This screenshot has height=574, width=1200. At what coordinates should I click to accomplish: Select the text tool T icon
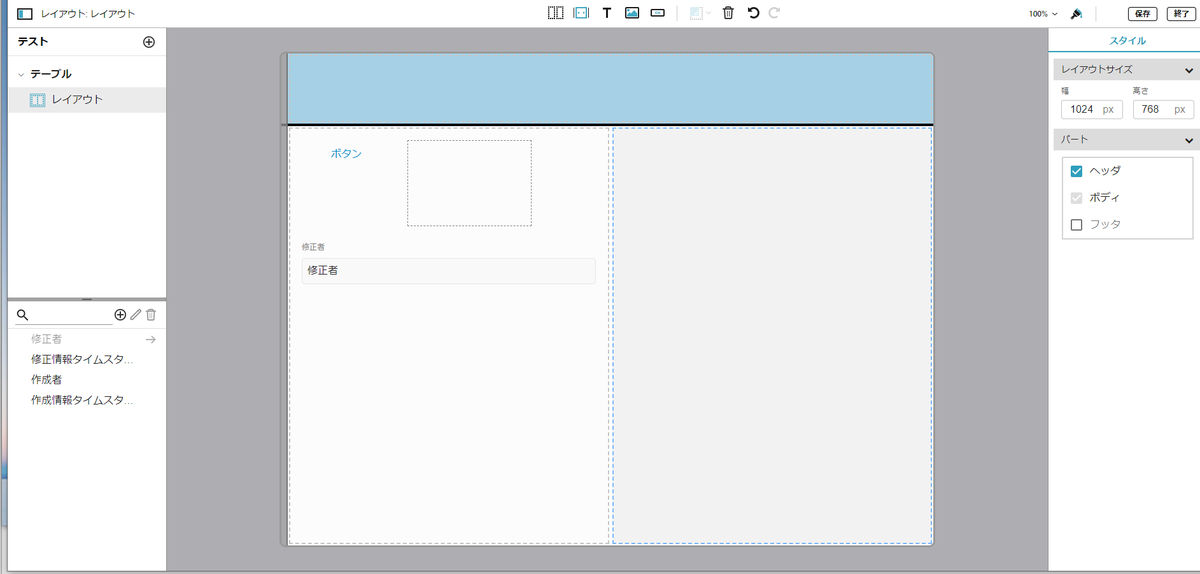(x=606, y=14)
